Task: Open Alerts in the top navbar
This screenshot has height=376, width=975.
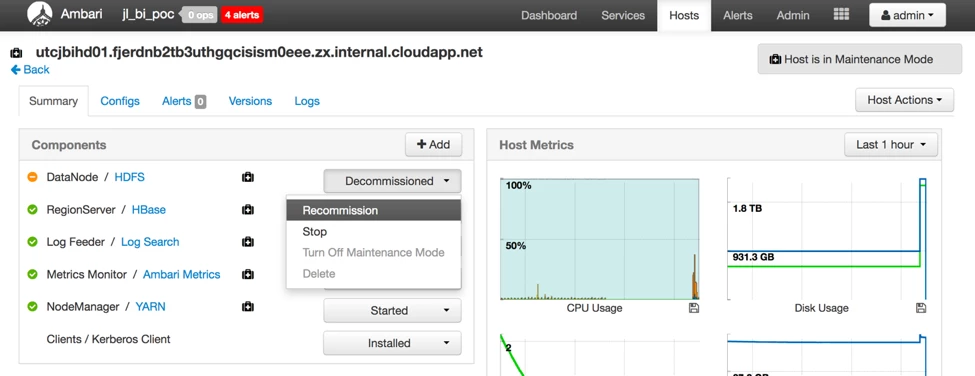Action: [x=737, y=16]
